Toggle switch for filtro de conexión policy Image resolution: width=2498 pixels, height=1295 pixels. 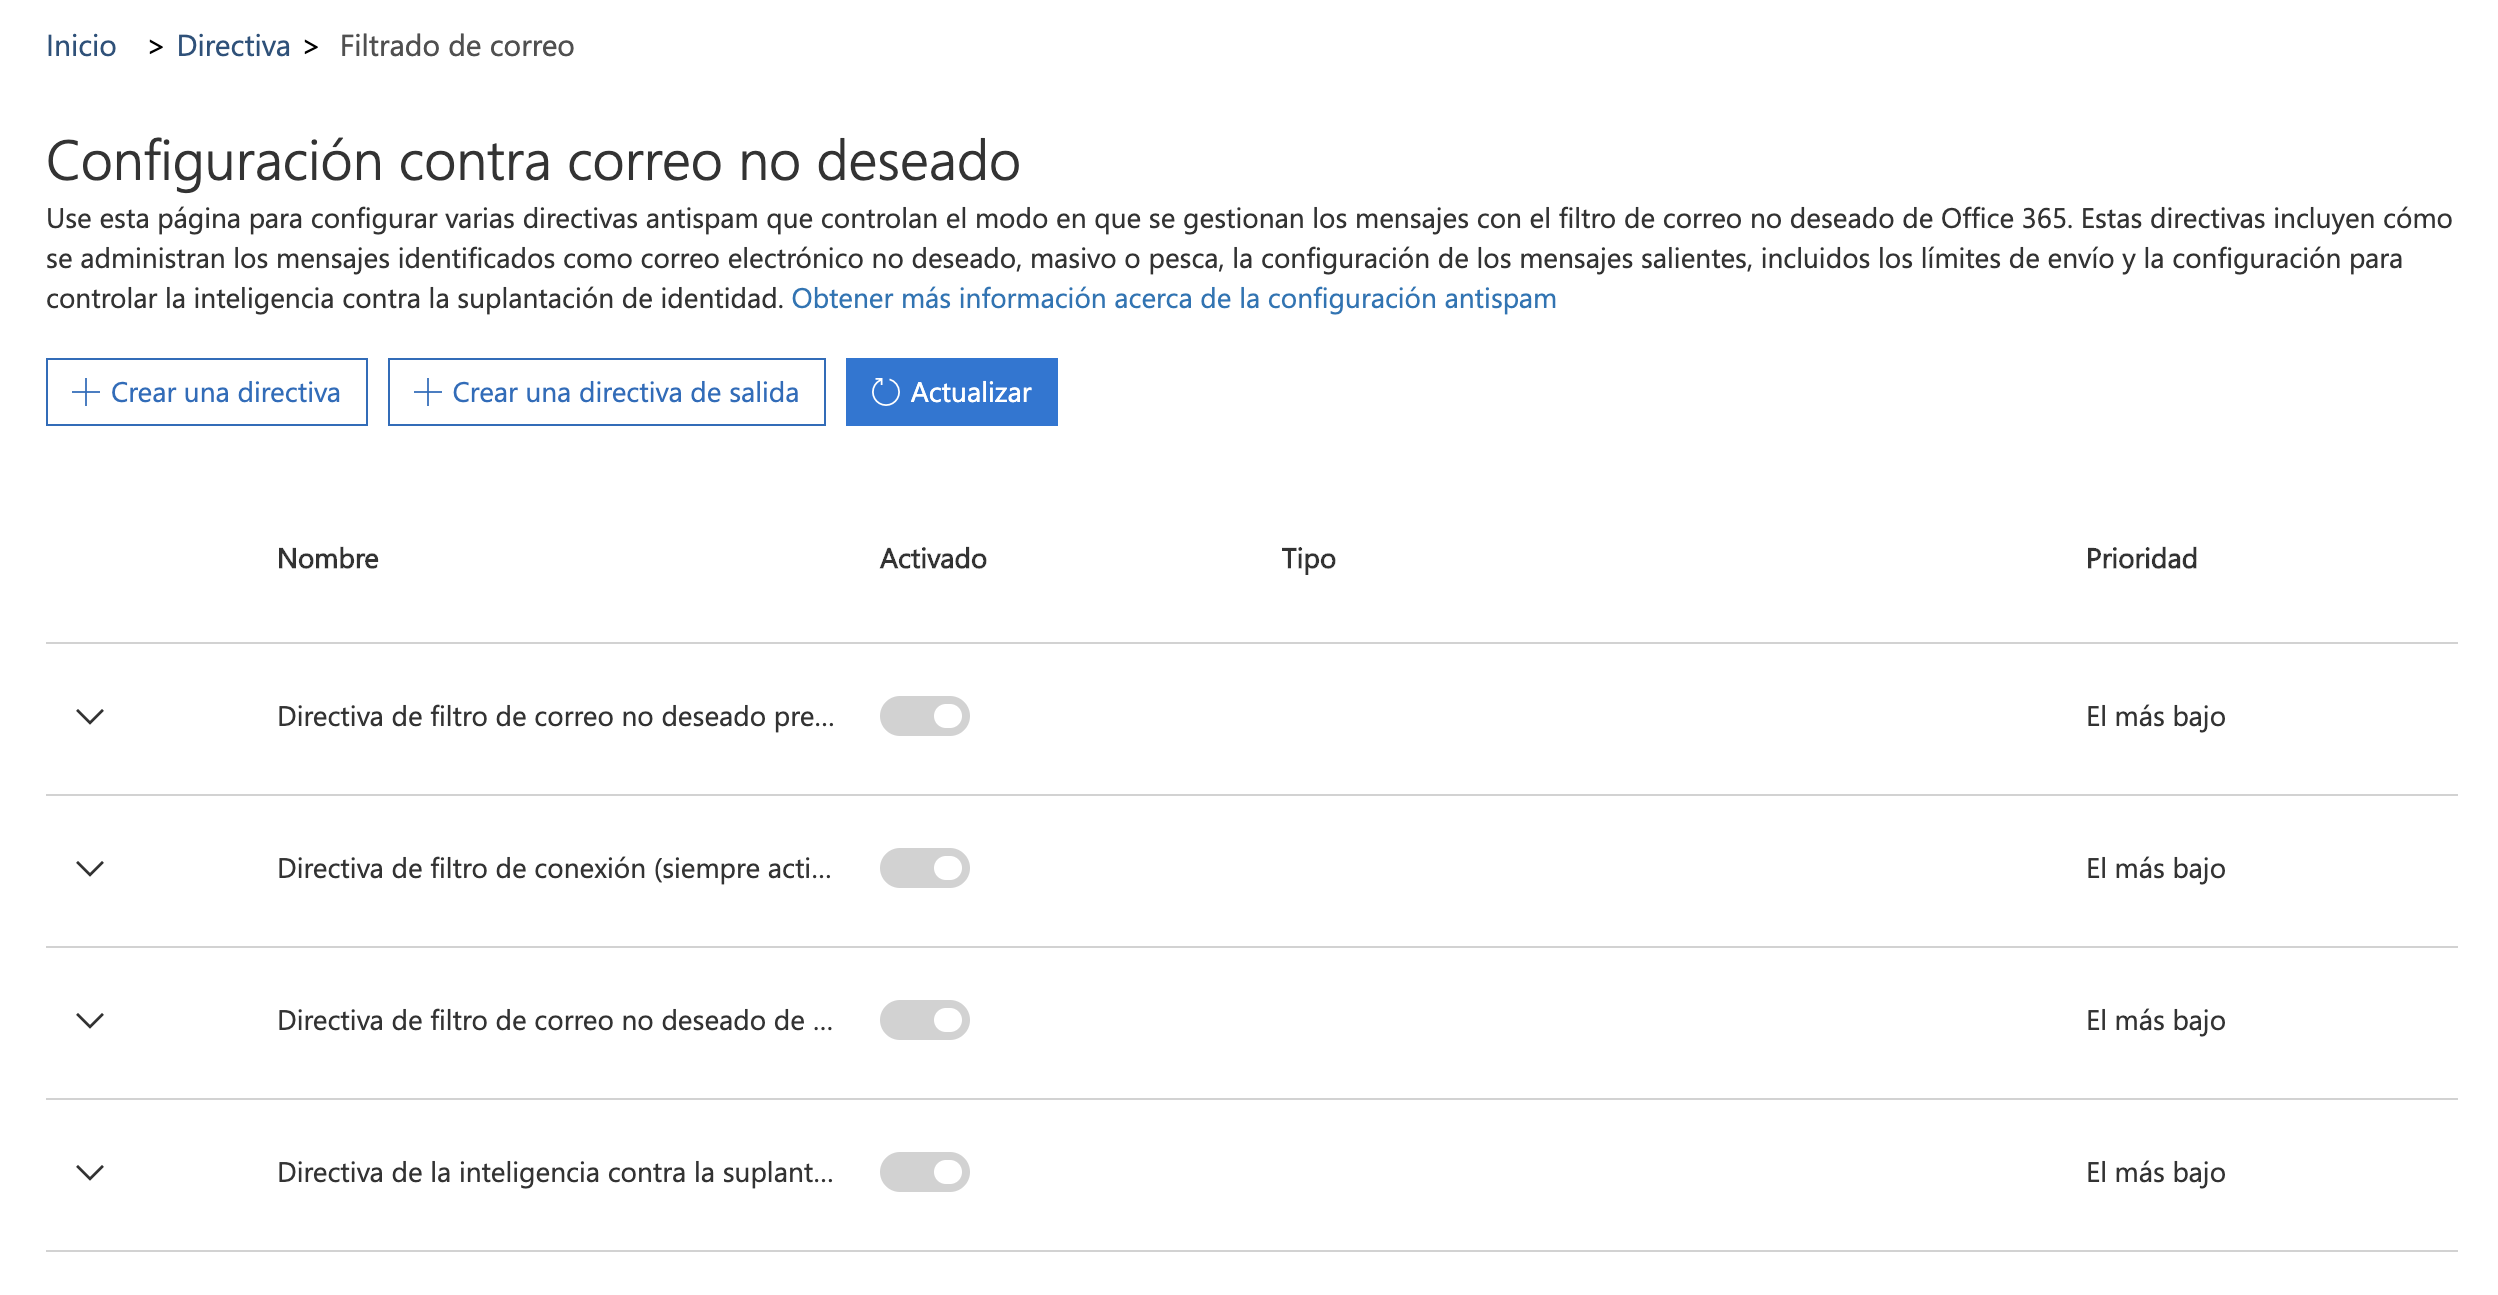click(x=925, y=868)
